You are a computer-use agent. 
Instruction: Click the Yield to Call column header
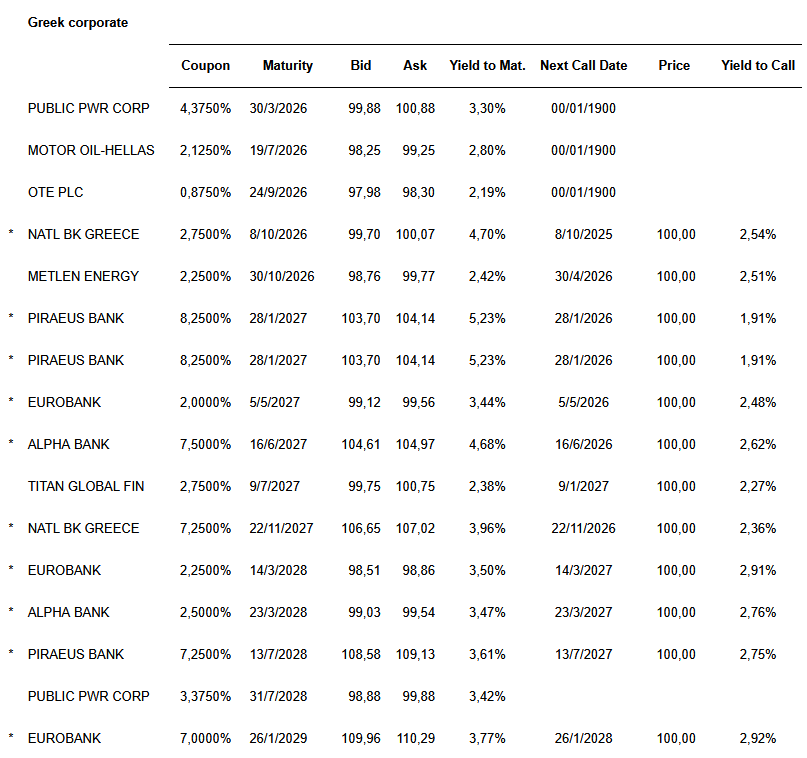(758, 65)
